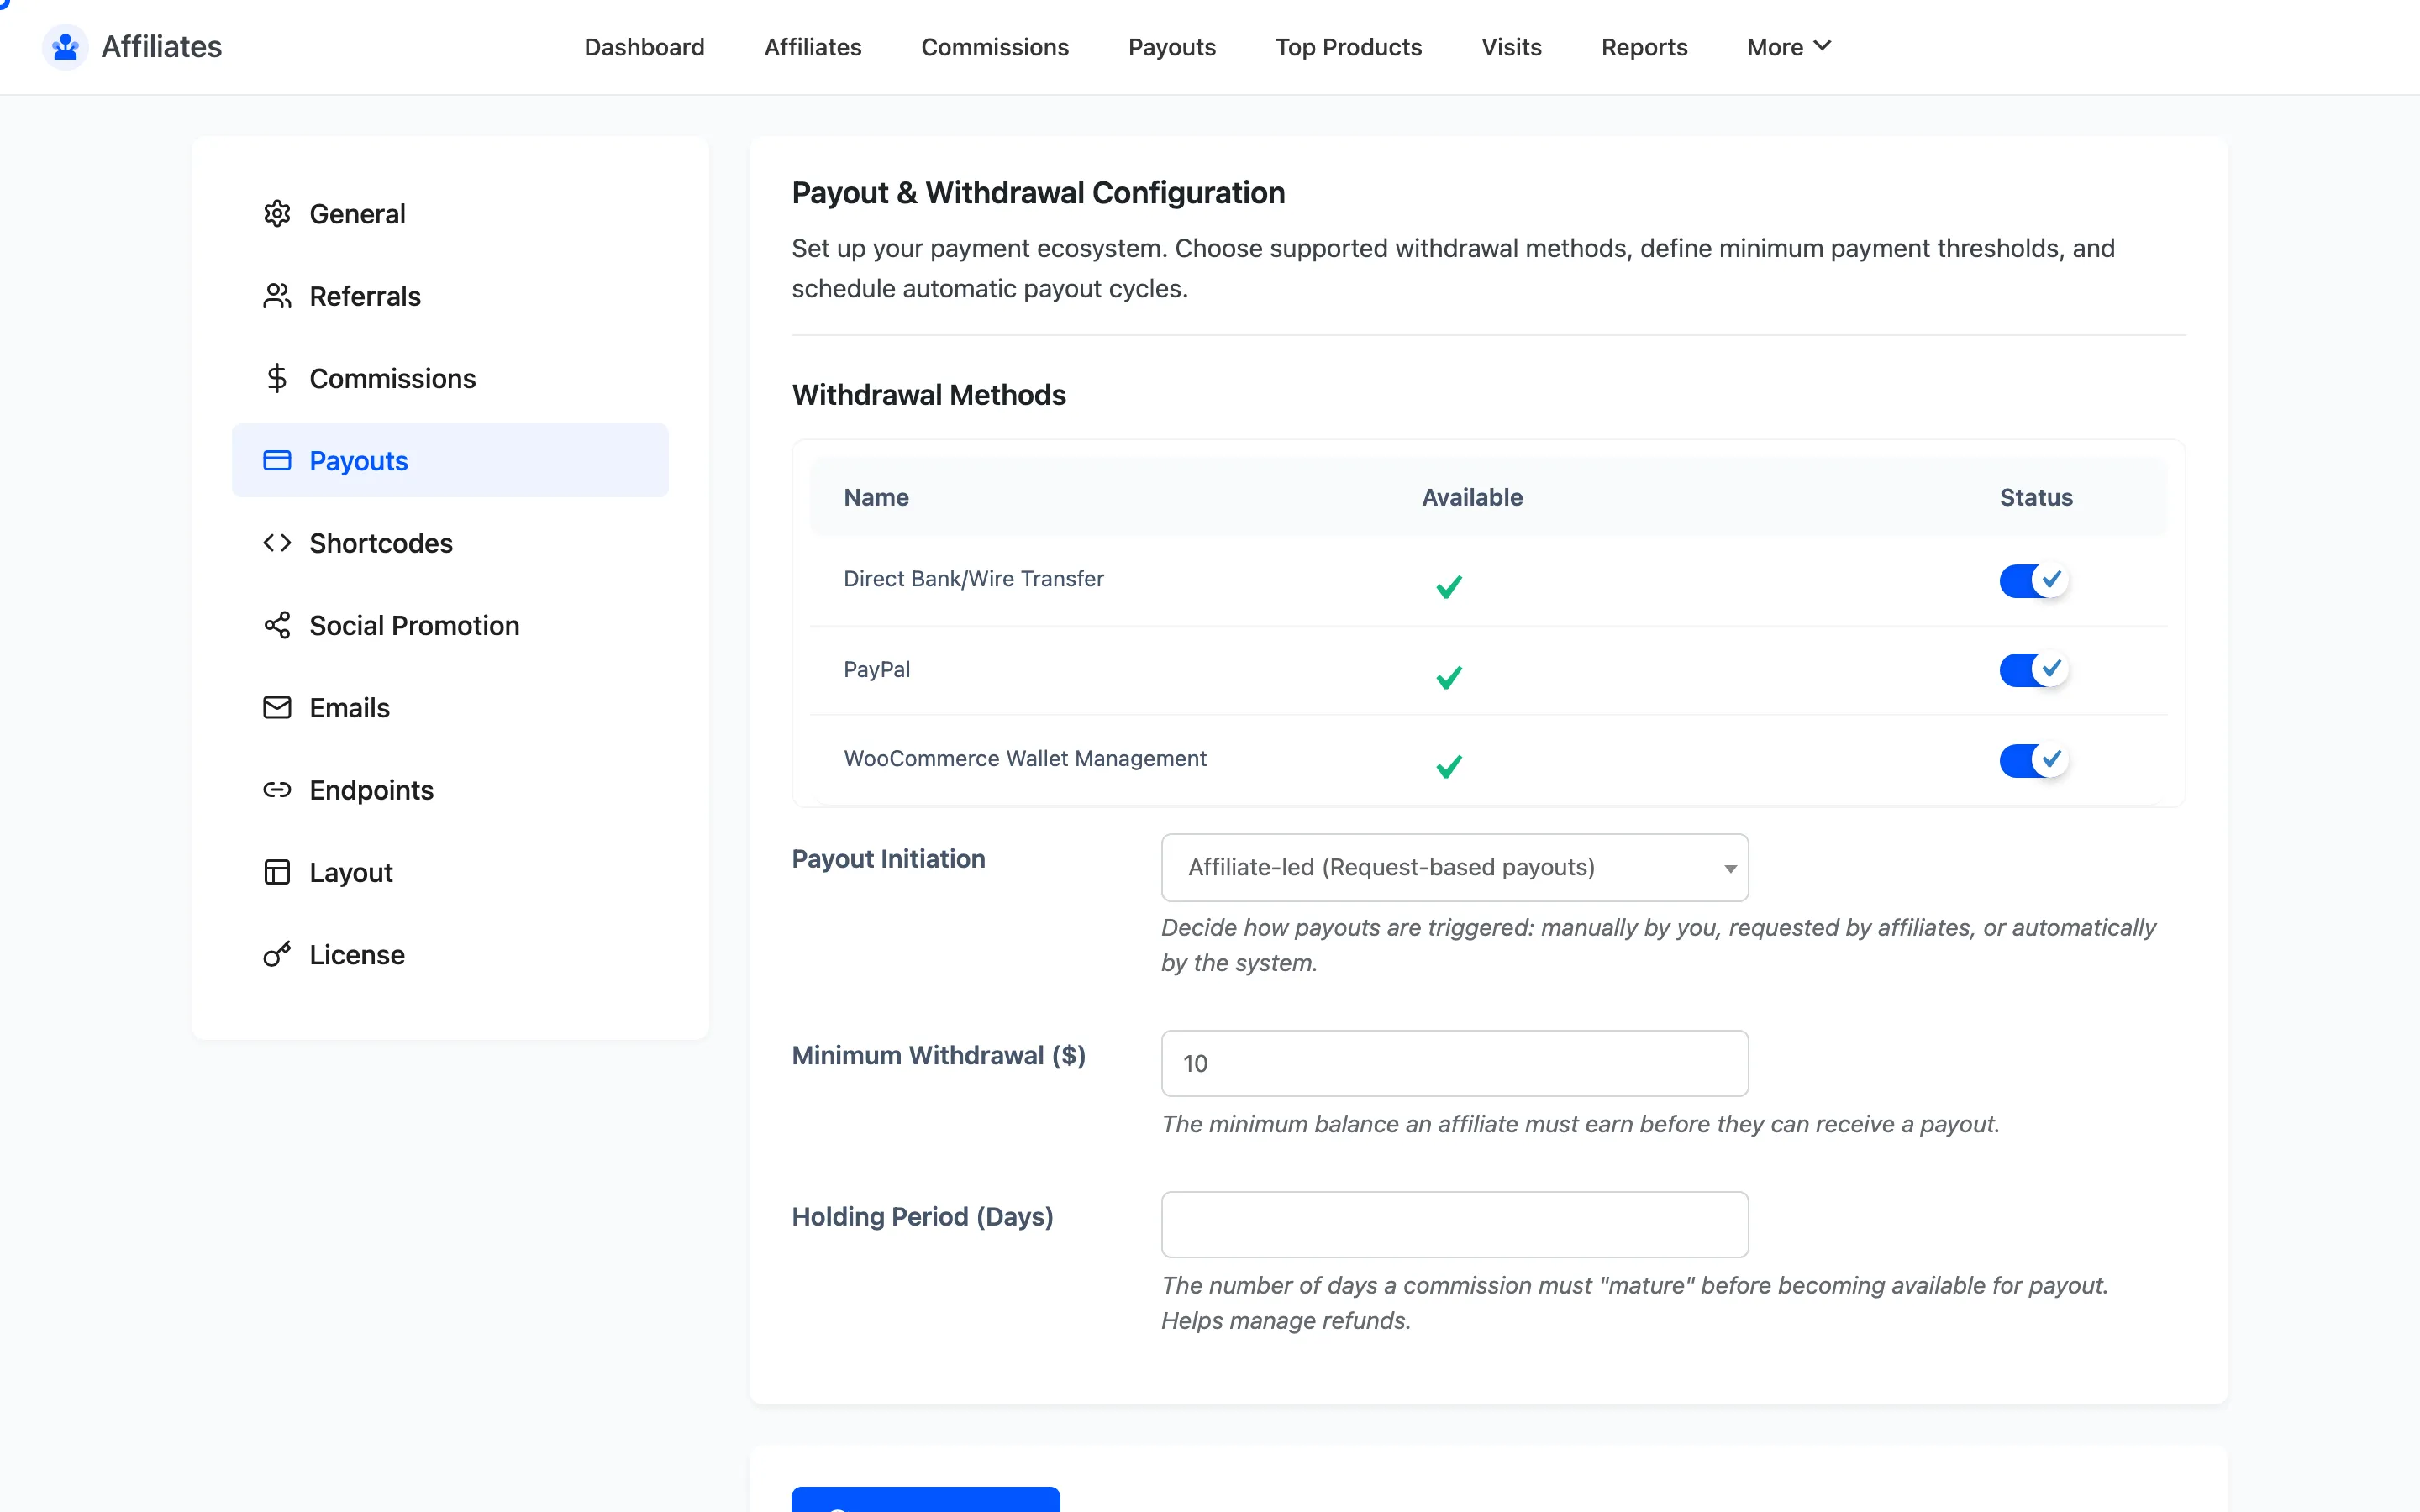Viewport: 2420px width, 1512px height.
Task: Open Reports in top navigation
Action: (1644, 47)
